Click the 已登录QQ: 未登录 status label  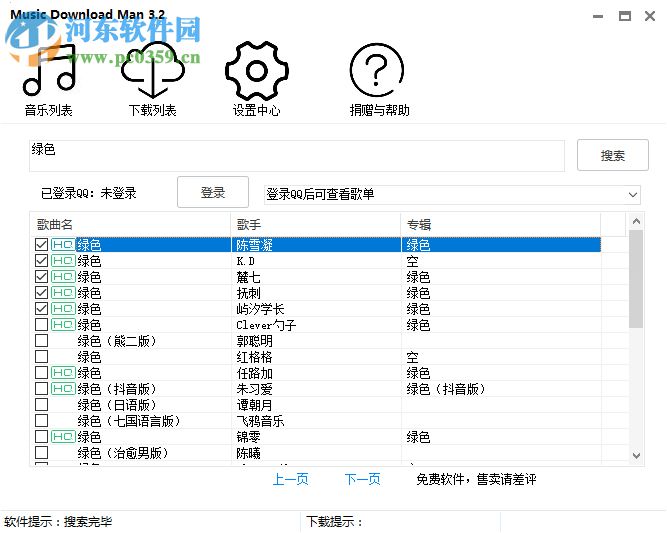pos(89,194)
